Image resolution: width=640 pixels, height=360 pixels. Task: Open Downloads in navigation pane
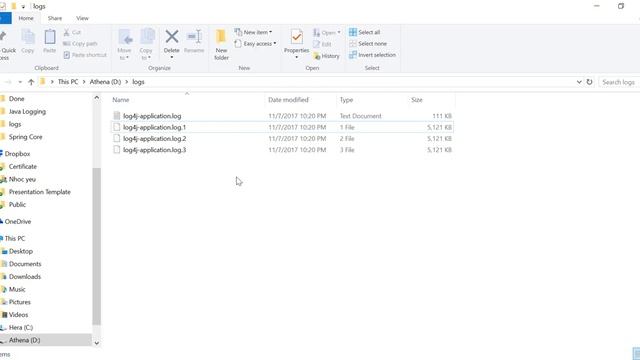[24, 277]
